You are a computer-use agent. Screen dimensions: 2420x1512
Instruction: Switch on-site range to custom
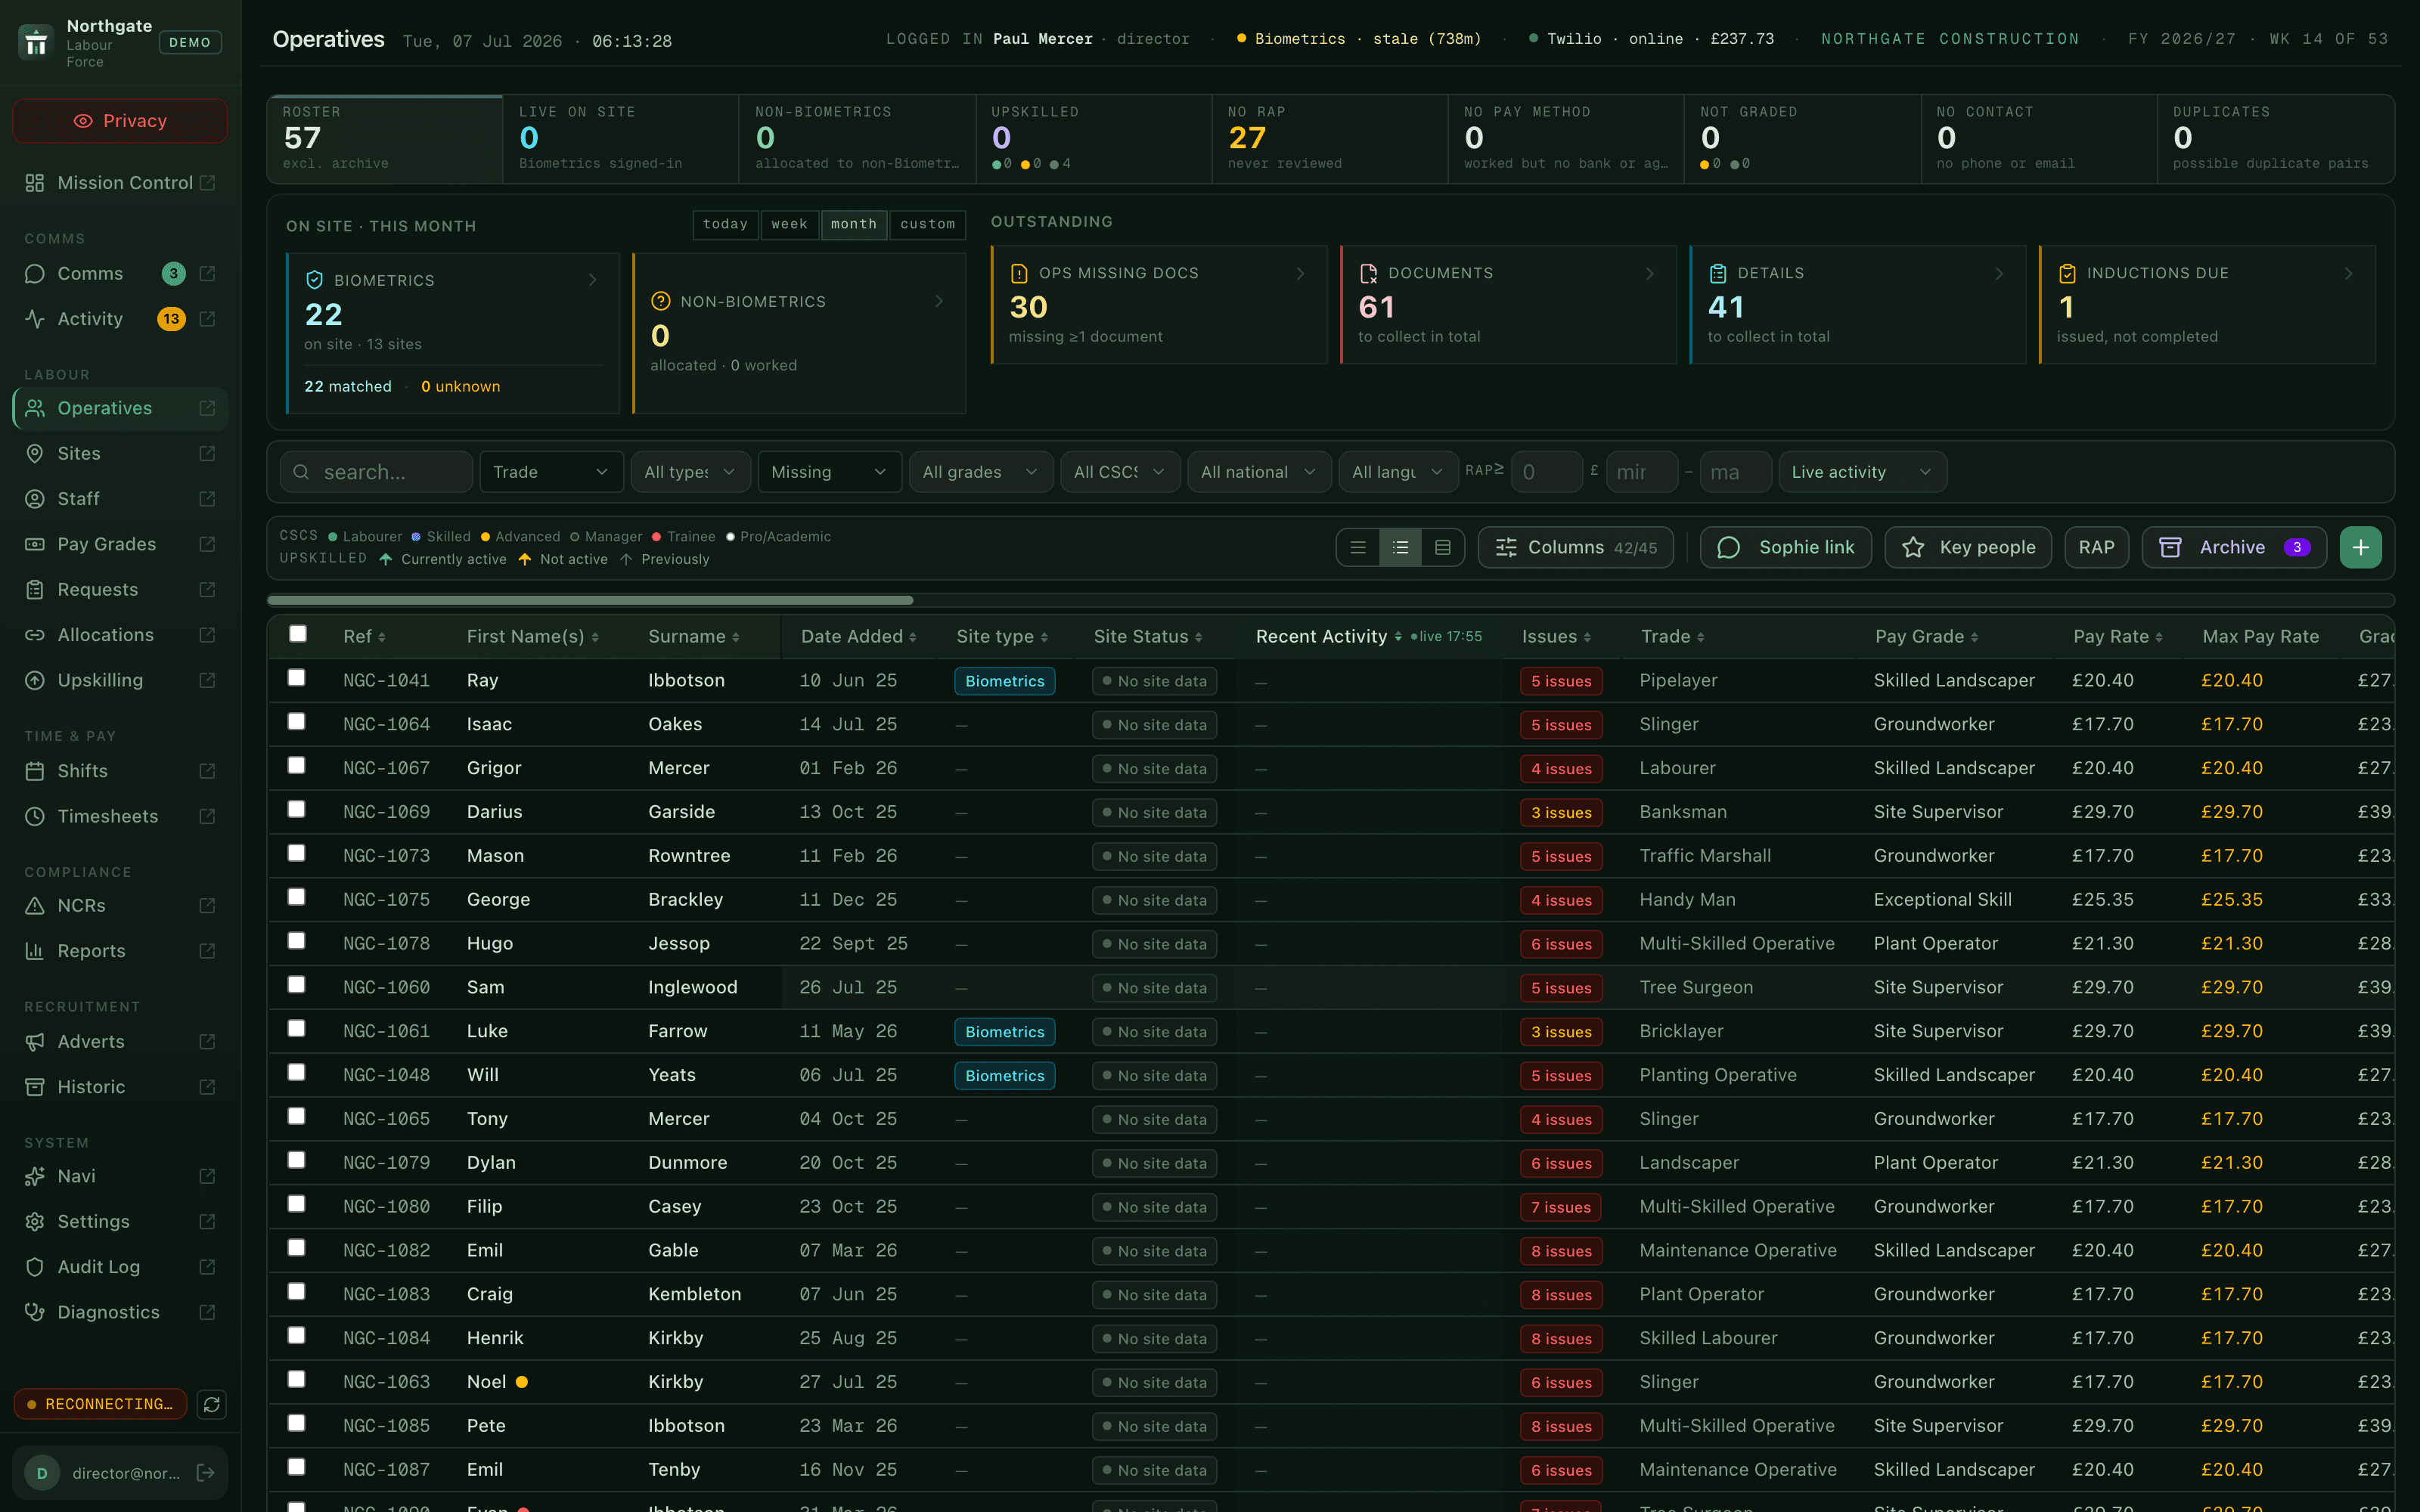927,224
